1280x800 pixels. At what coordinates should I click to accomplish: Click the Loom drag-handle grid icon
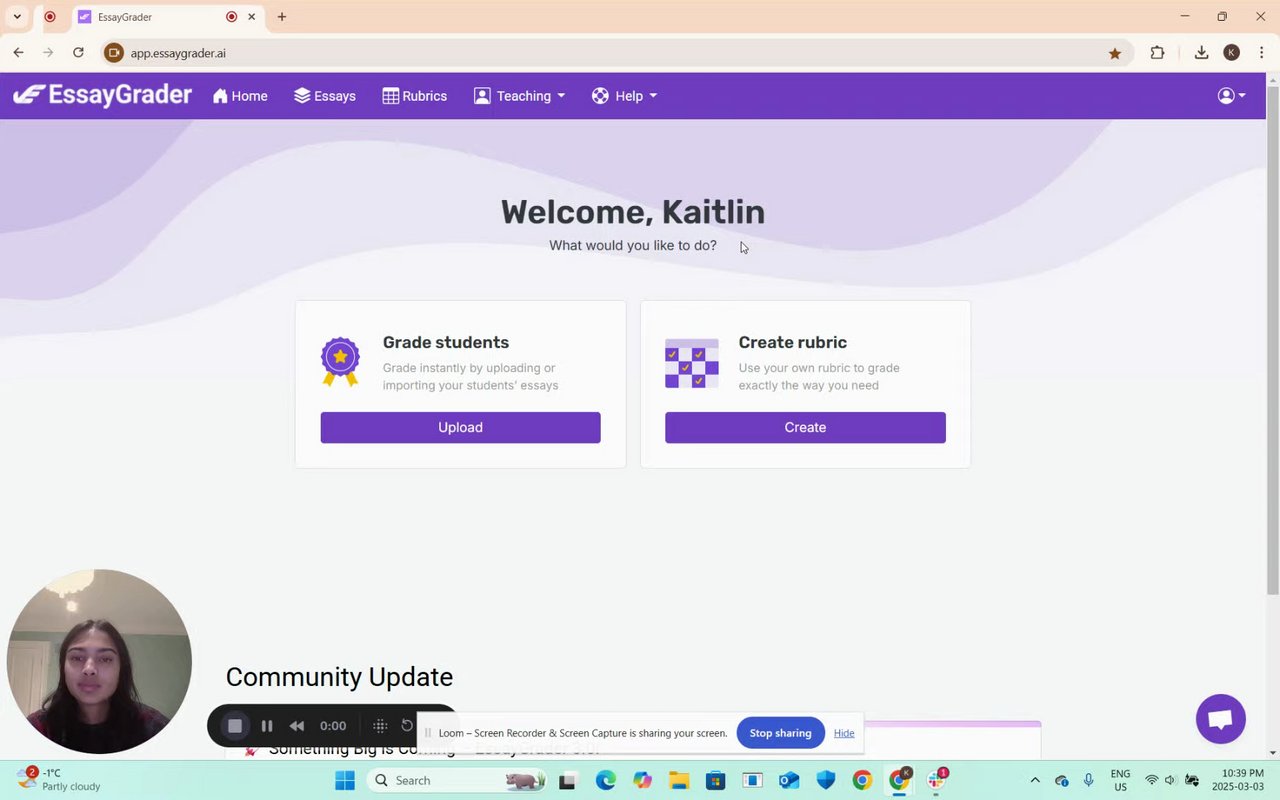click(380, 726)
